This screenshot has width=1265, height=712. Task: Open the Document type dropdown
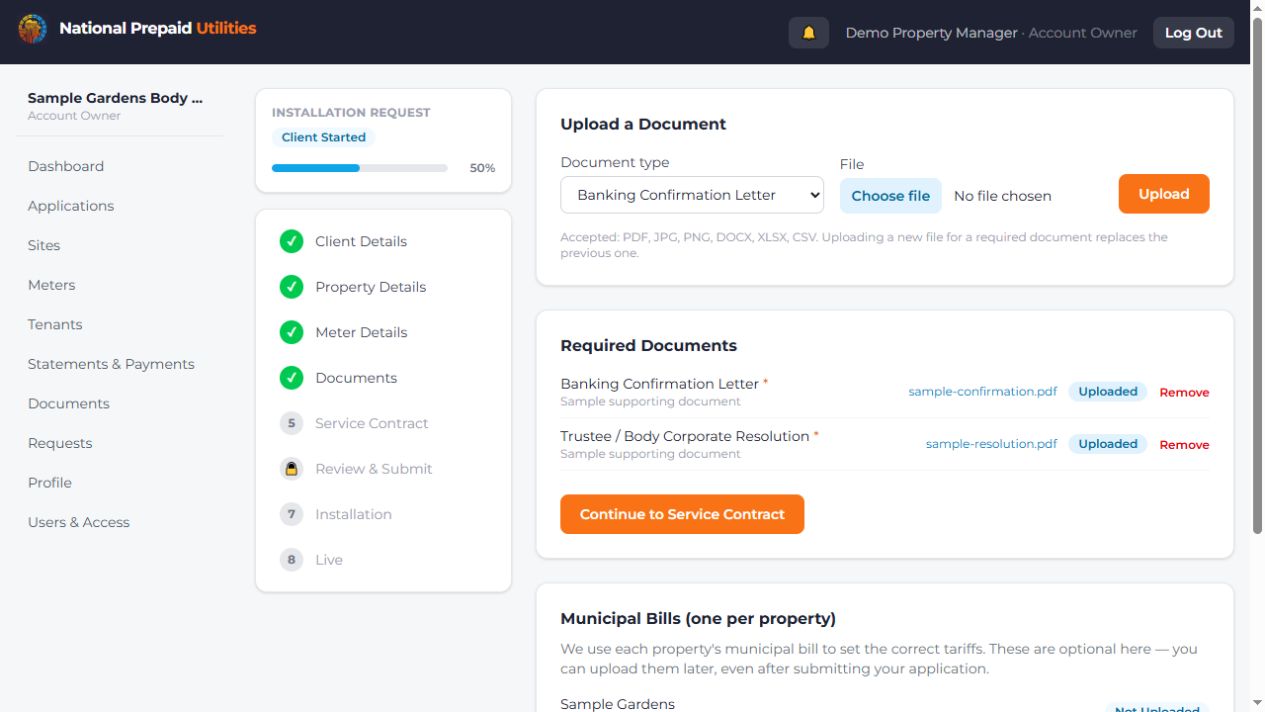[x=692, y=195]
